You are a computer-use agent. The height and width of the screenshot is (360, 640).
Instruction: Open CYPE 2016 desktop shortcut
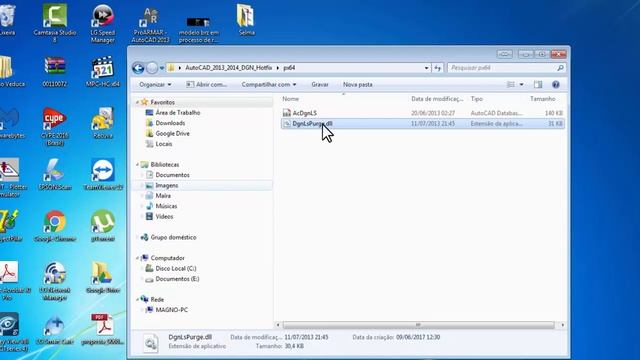click(55, 127)
